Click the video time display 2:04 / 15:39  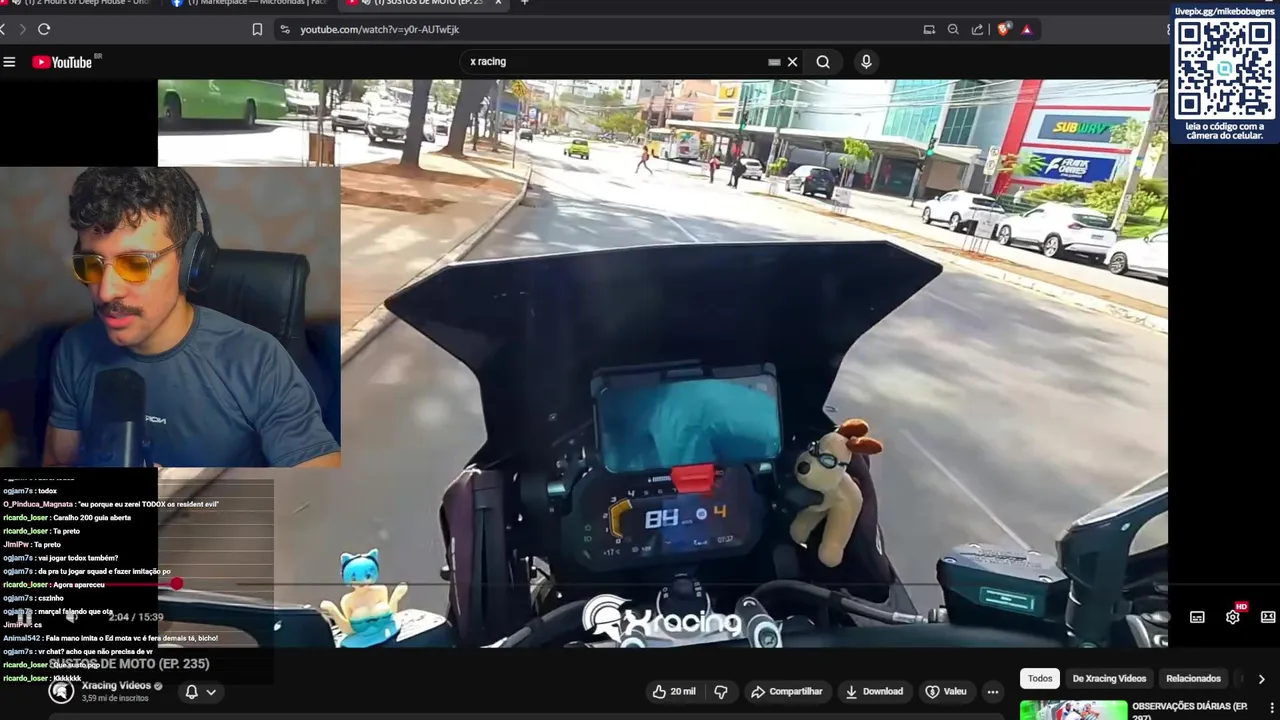point(135,617)
